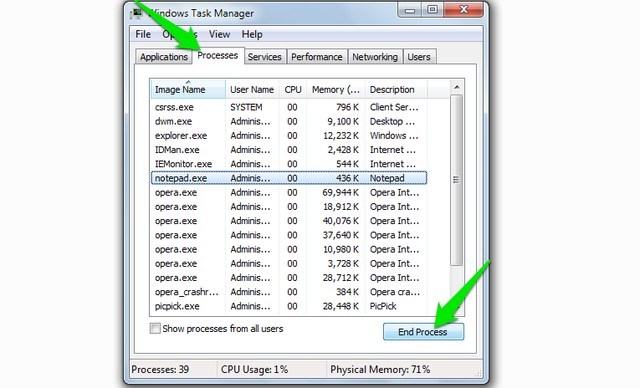Close the Windows Task Manager window
The image size is (640, 388).
(x=464, y=10)
